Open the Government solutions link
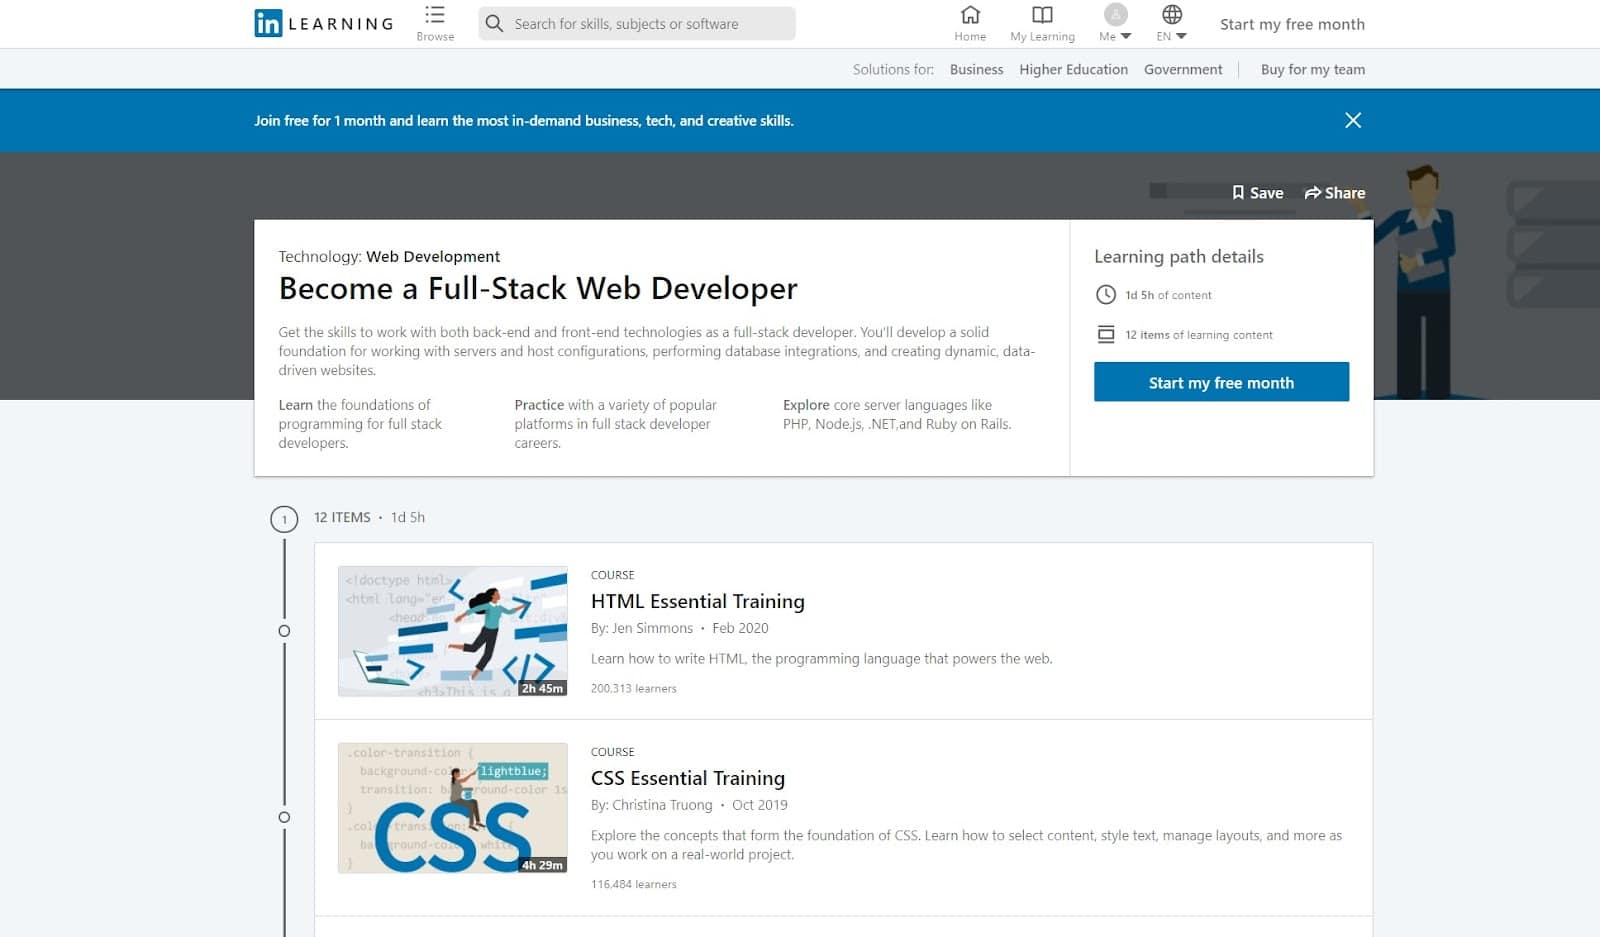This screenshot has width=1600, height=937. [x=1183, y=69]
